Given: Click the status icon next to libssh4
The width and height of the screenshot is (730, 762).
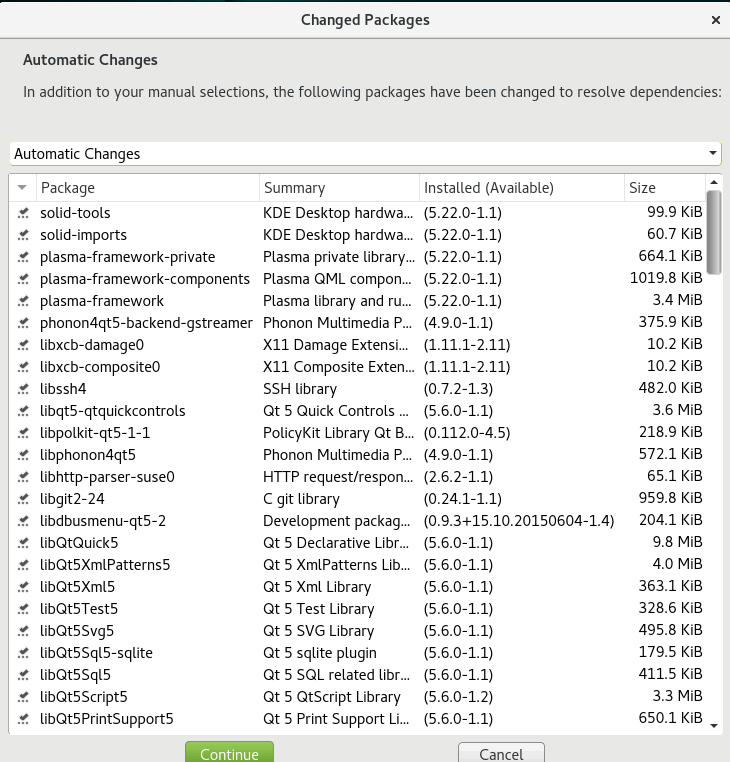Looking at the screenshot, I should click(23, 389).
